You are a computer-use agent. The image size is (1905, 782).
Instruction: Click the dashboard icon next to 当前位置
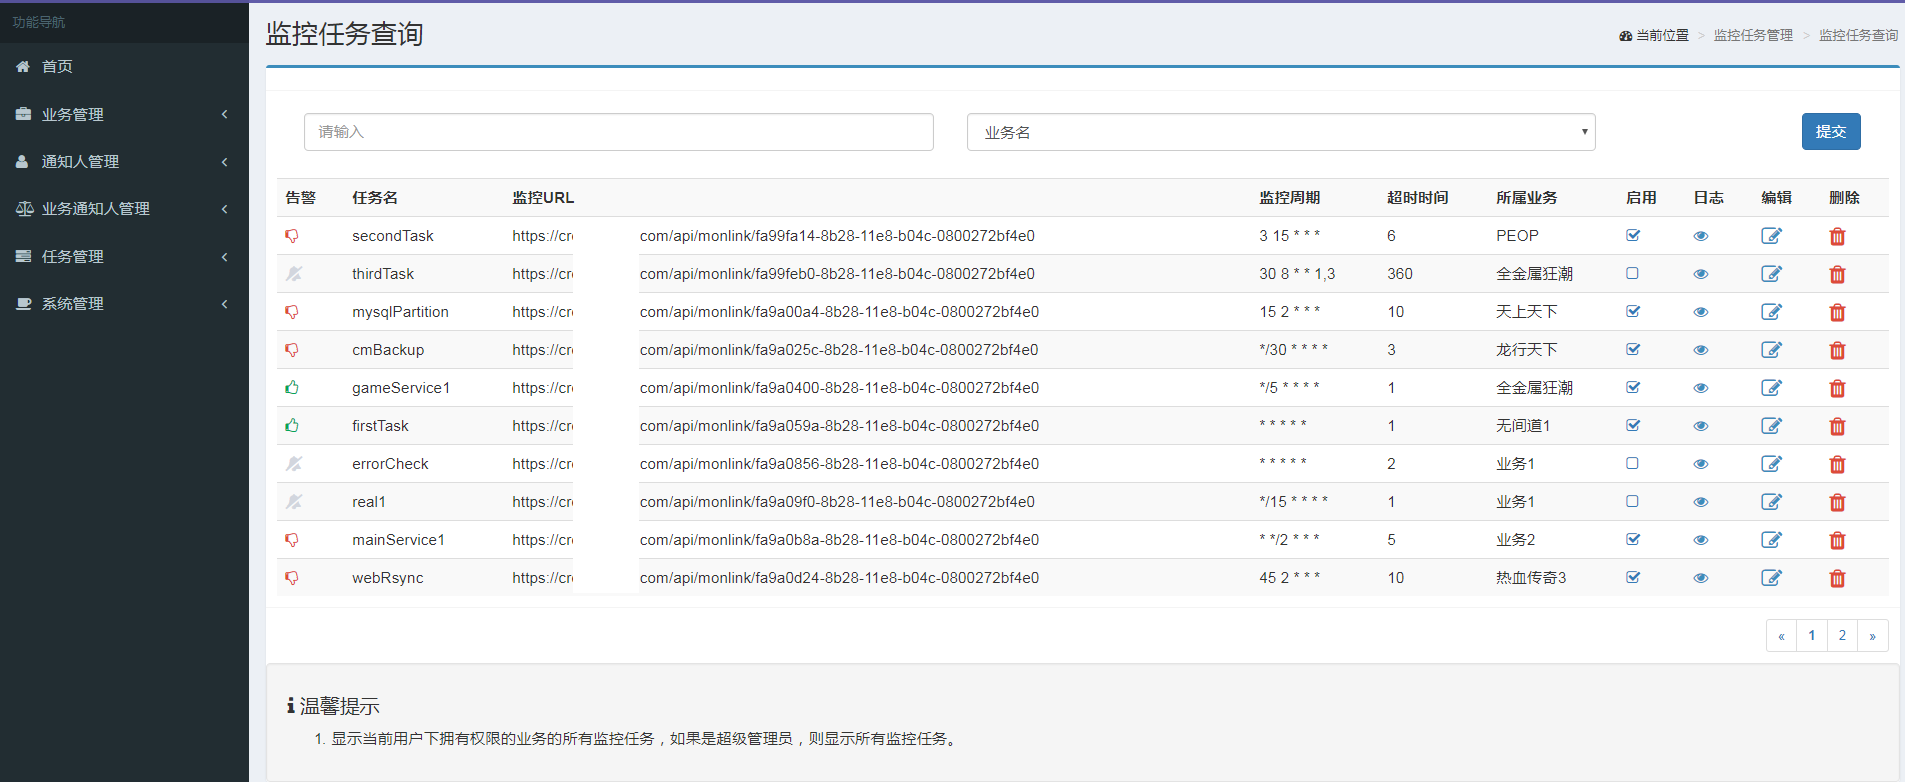pos(1625,36)
